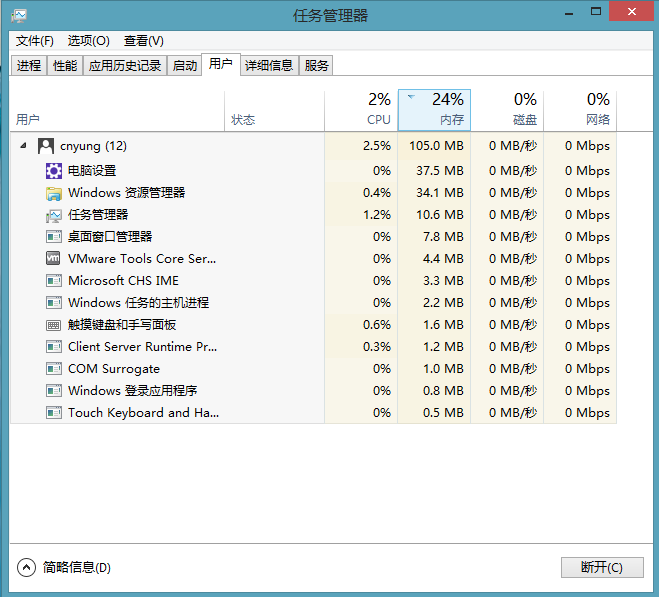Switch to the 应用历史记录 tab
Viewport: 659px width, 597px height.
pyautogui.click(x=125, y=66)
